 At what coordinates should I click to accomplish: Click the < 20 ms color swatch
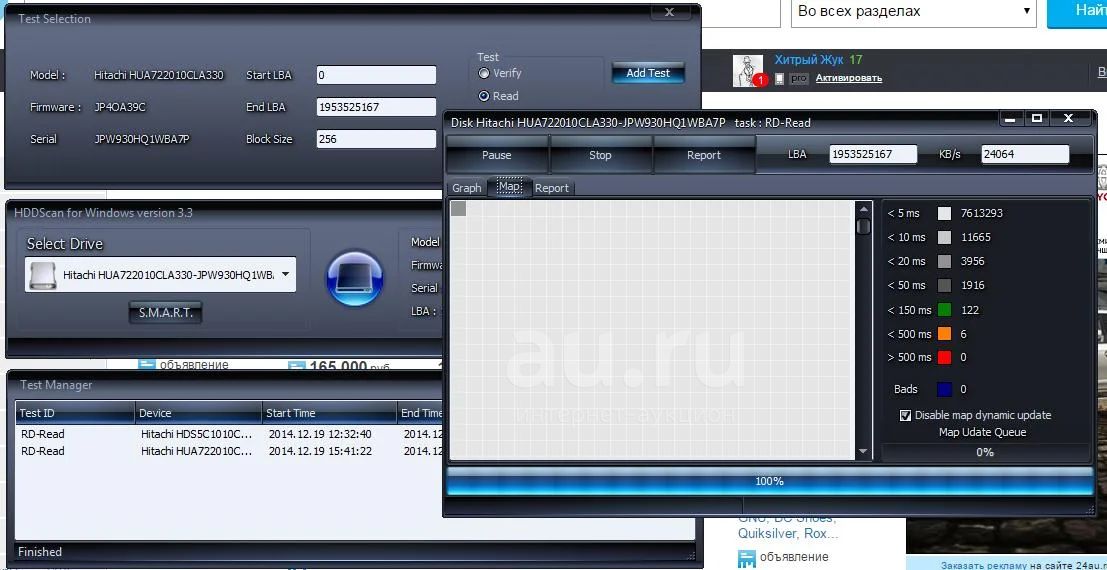(944, 261)
